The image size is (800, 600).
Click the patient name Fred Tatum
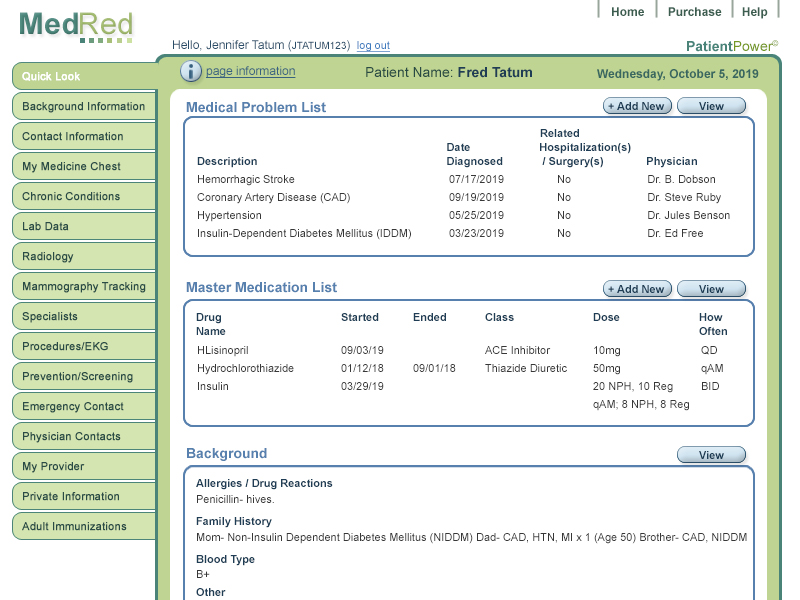tap(495, 72)
